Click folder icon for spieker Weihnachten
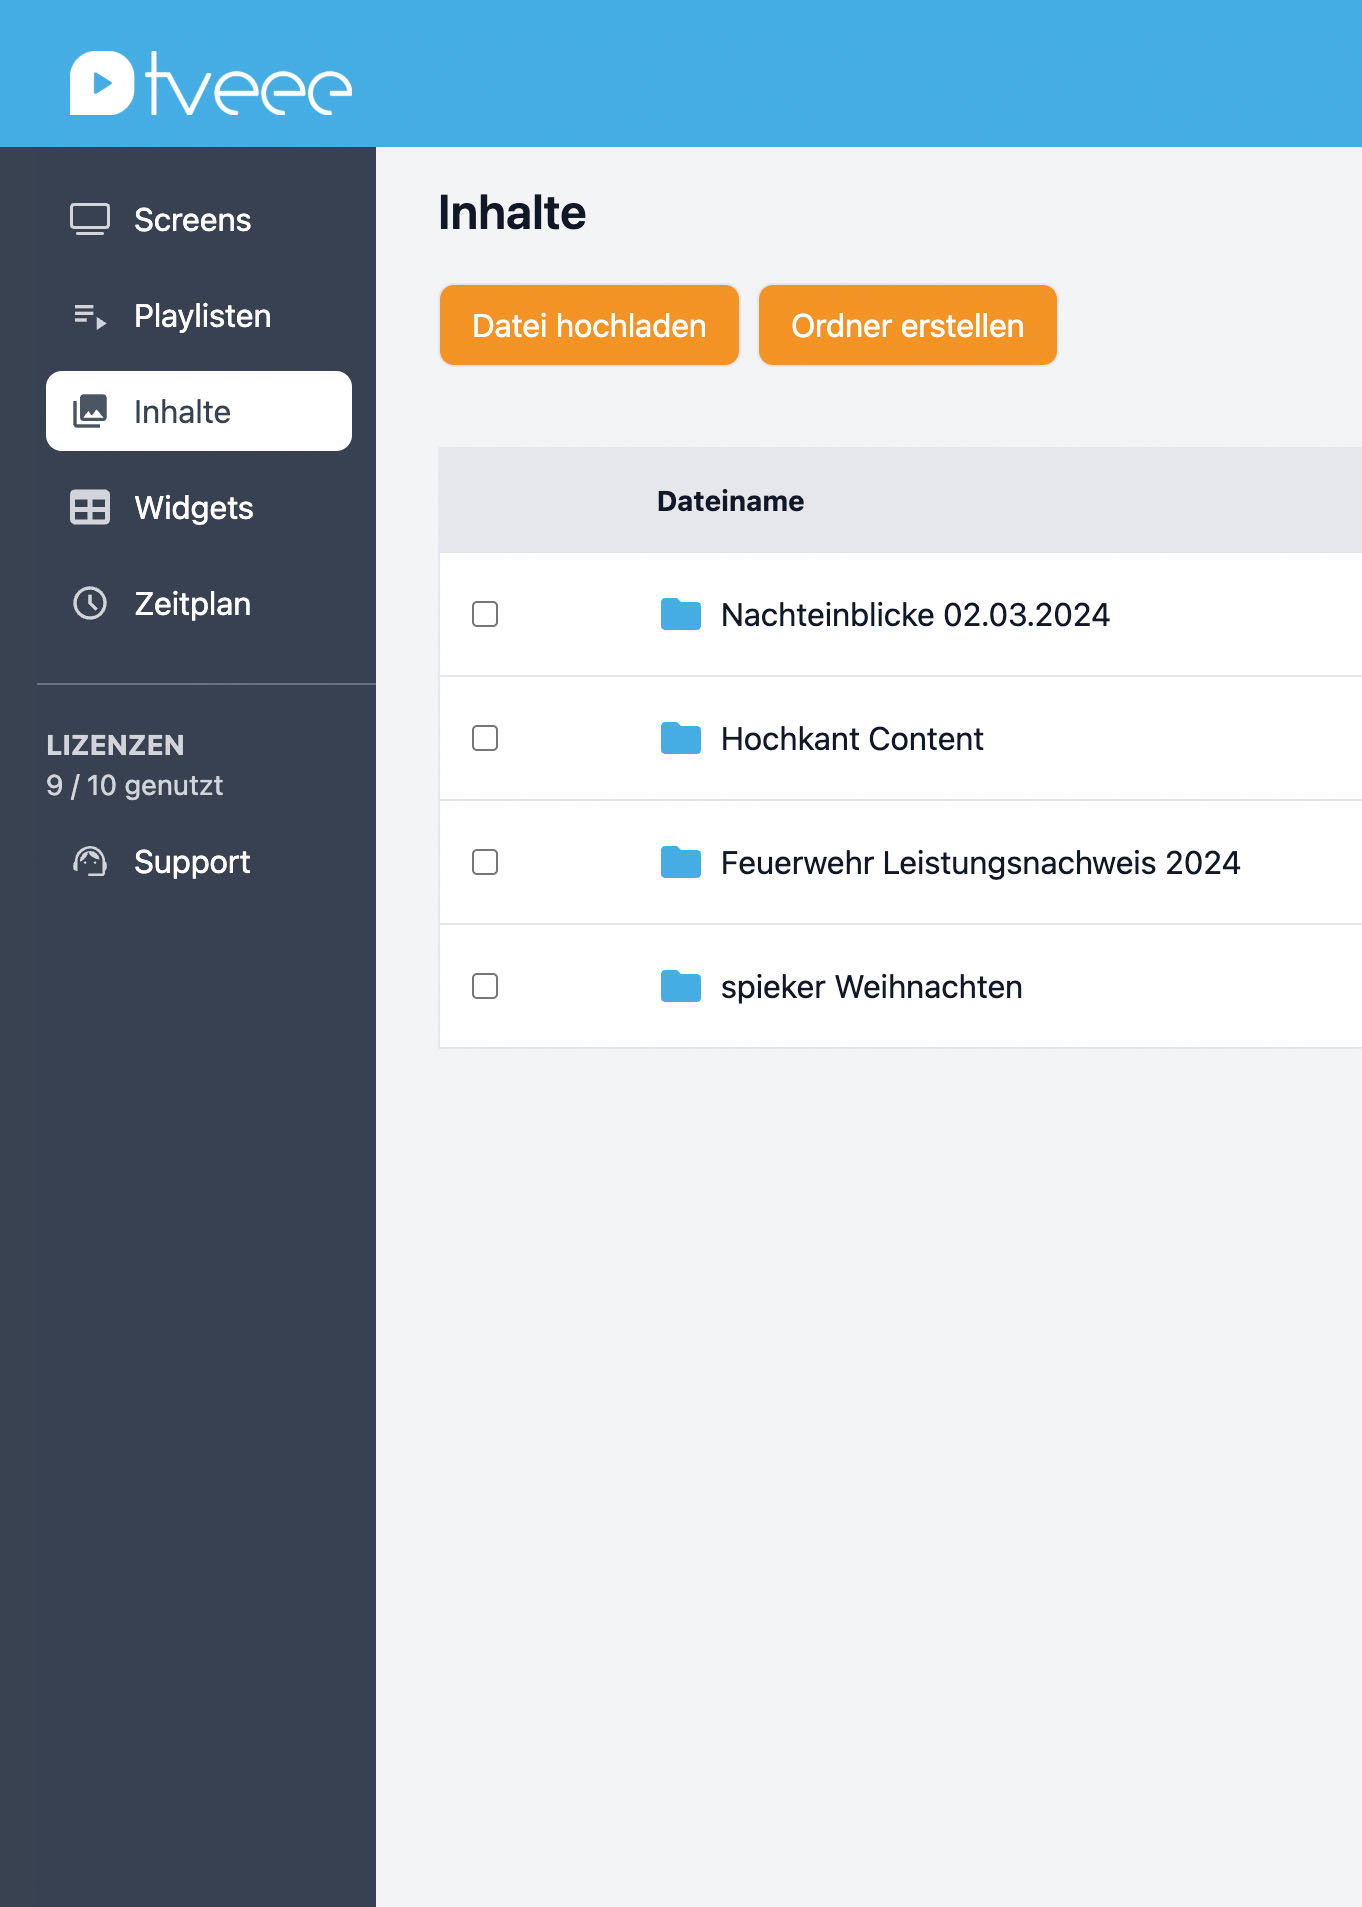The height and width of the screenshot is (1907, 1362). (681, 986)
